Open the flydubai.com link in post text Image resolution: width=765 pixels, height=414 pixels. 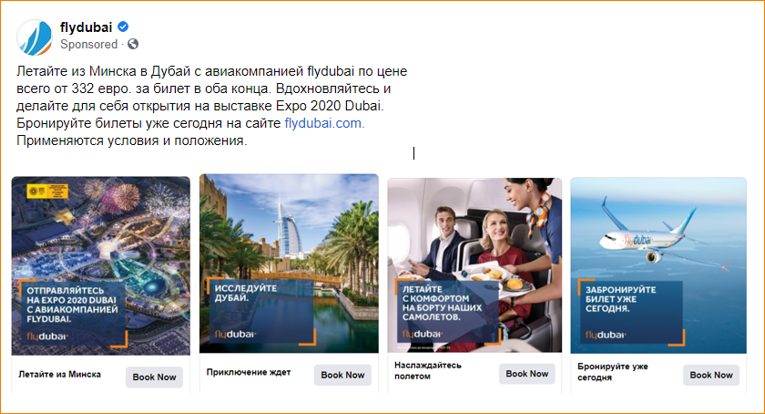[324, 123]
